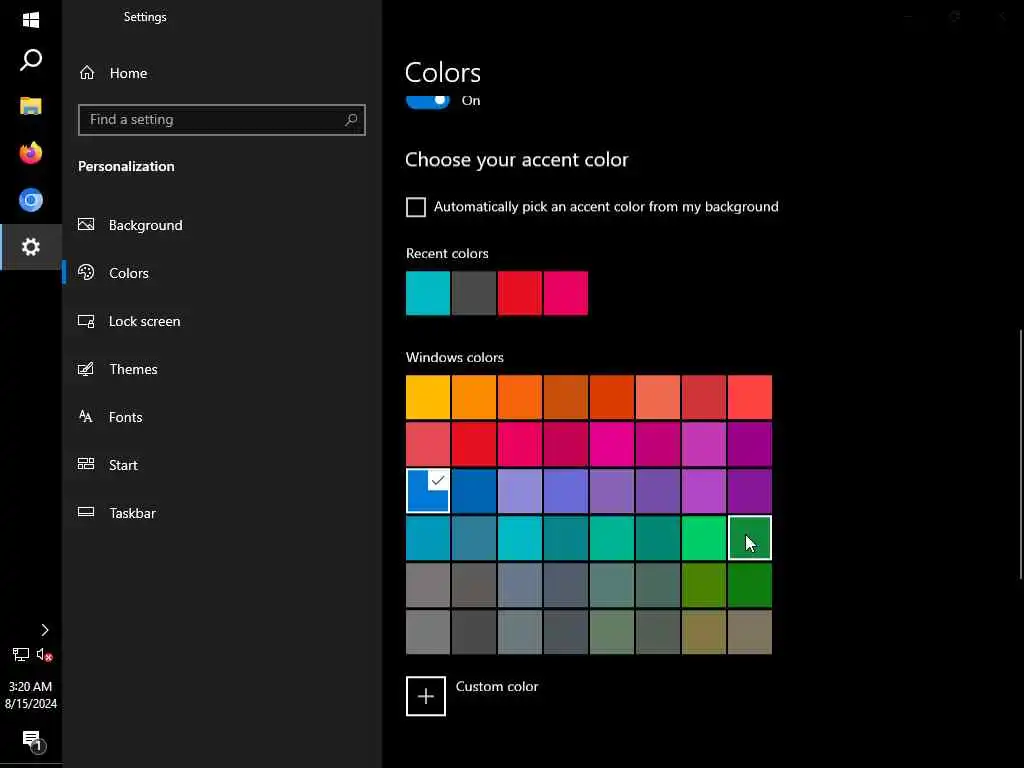The width and height of the screenshot is (1024, 768).
Task: Click the Find a setting search field
Action: (210, 120)
